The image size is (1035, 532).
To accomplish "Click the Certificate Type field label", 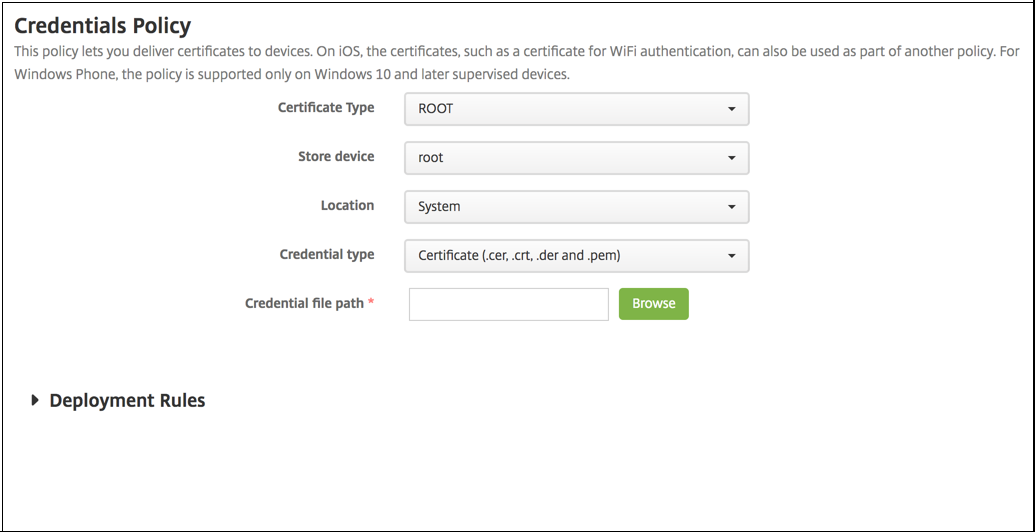I will 326,108.
